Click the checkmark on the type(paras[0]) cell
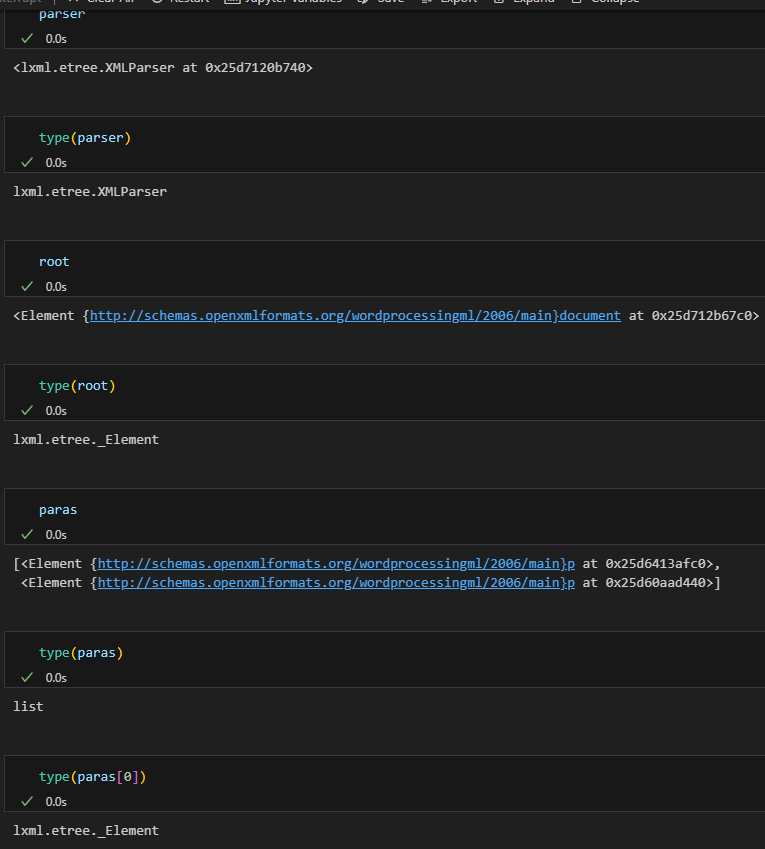This screenshot has width=765, height=849. (x=26, y=801)
